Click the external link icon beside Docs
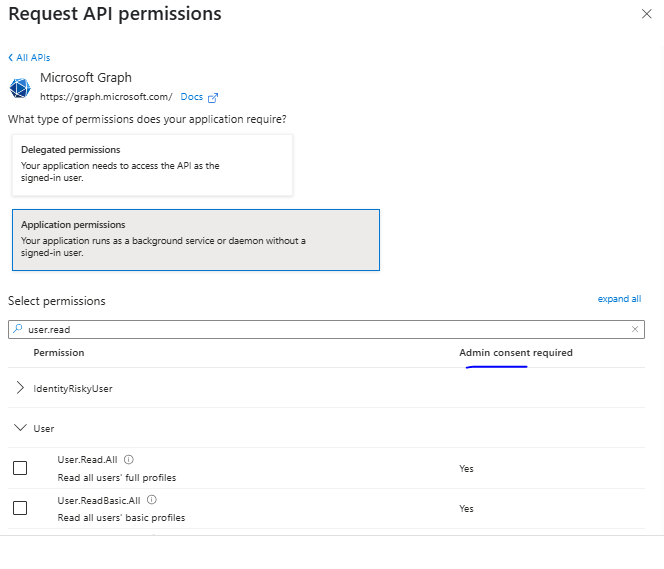Image resolution: width=664 pixels, height=569 pixels. [x=213, y=98]
